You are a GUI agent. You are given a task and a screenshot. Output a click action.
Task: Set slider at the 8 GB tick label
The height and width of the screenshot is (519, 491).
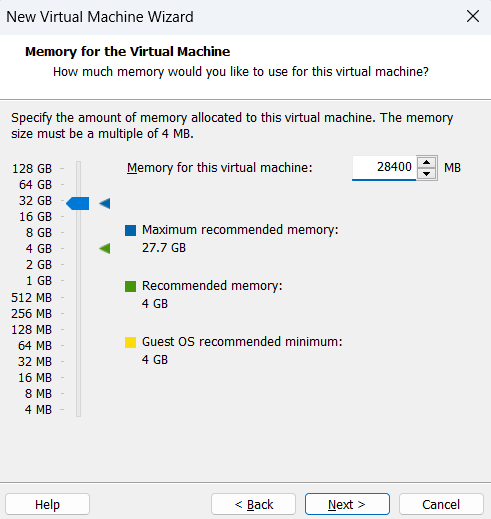[39, 233]
